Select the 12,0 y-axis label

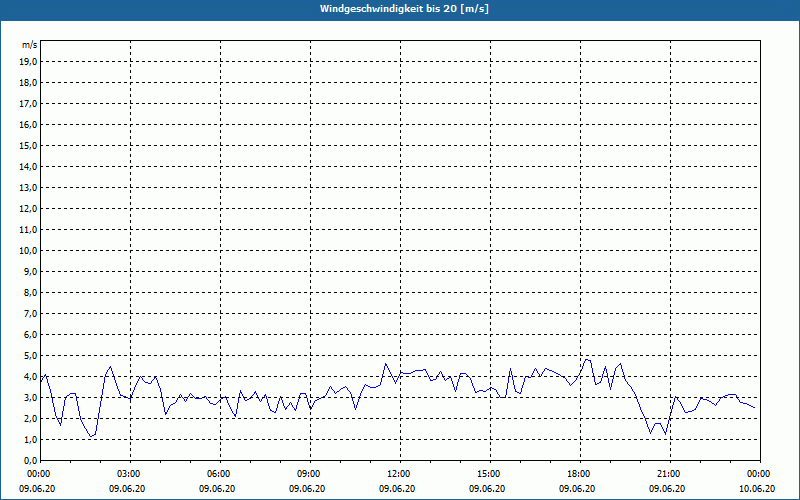[x=28, y=209]
